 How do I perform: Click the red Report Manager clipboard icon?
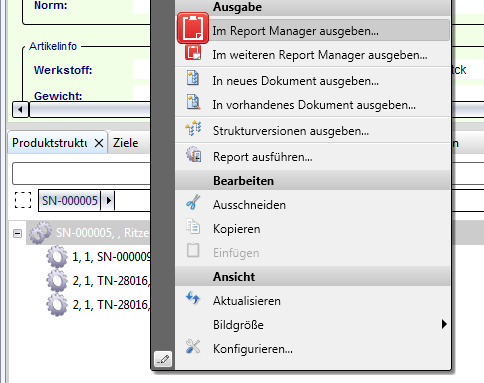click(x=193, y=28)
